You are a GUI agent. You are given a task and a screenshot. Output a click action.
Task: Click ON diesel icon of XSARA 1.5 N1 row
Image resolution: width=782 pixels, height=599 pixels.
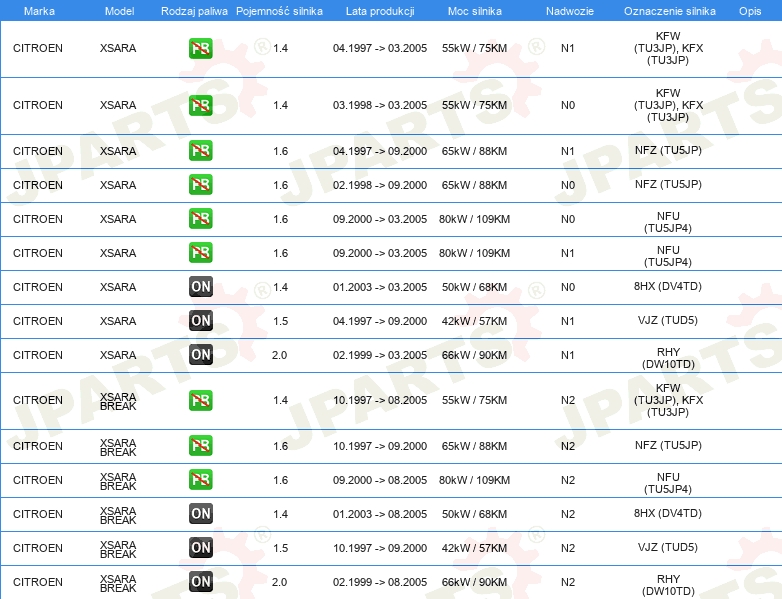click(x=200, y=321)
